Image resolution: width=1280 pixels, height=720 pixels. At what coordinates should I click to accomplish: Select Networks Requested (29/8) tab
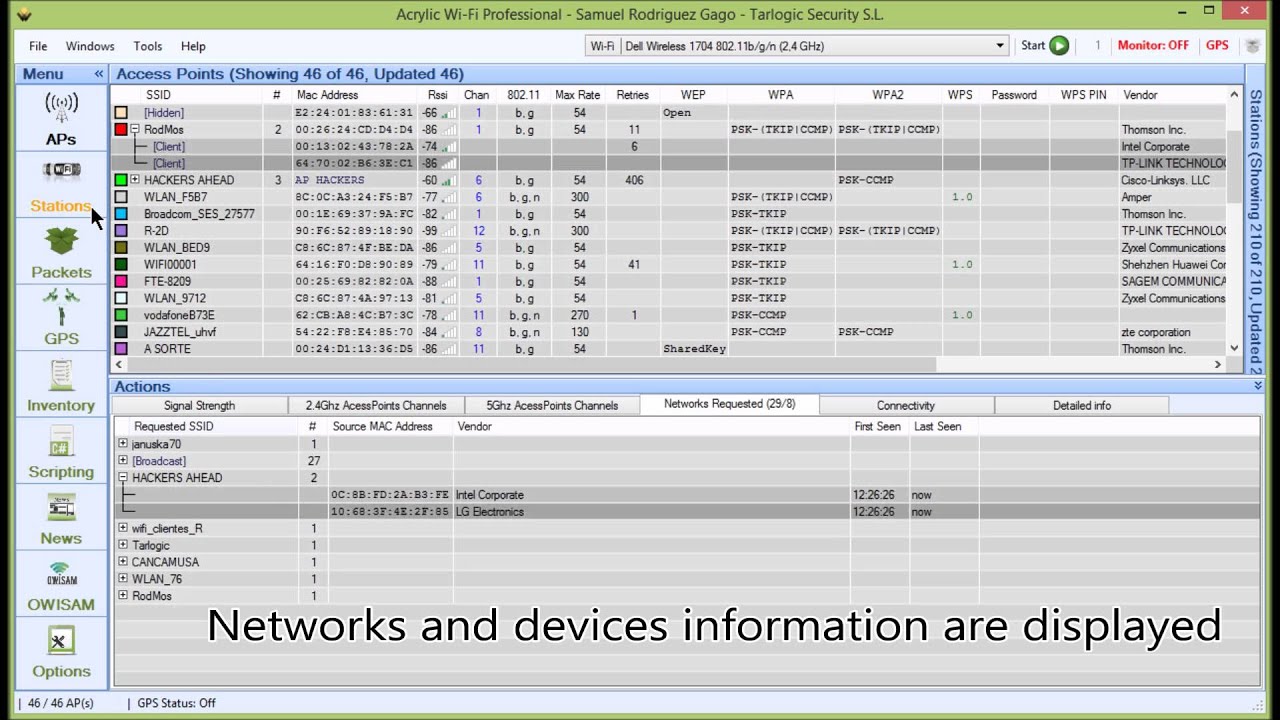pos(729,404)
